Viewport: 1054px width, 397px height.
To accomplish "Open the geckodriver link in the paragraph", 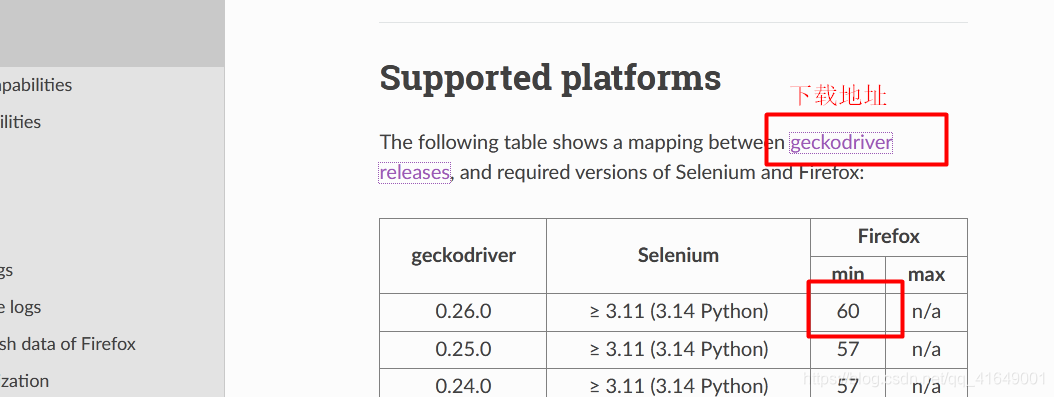I will (x=841, y=143).
